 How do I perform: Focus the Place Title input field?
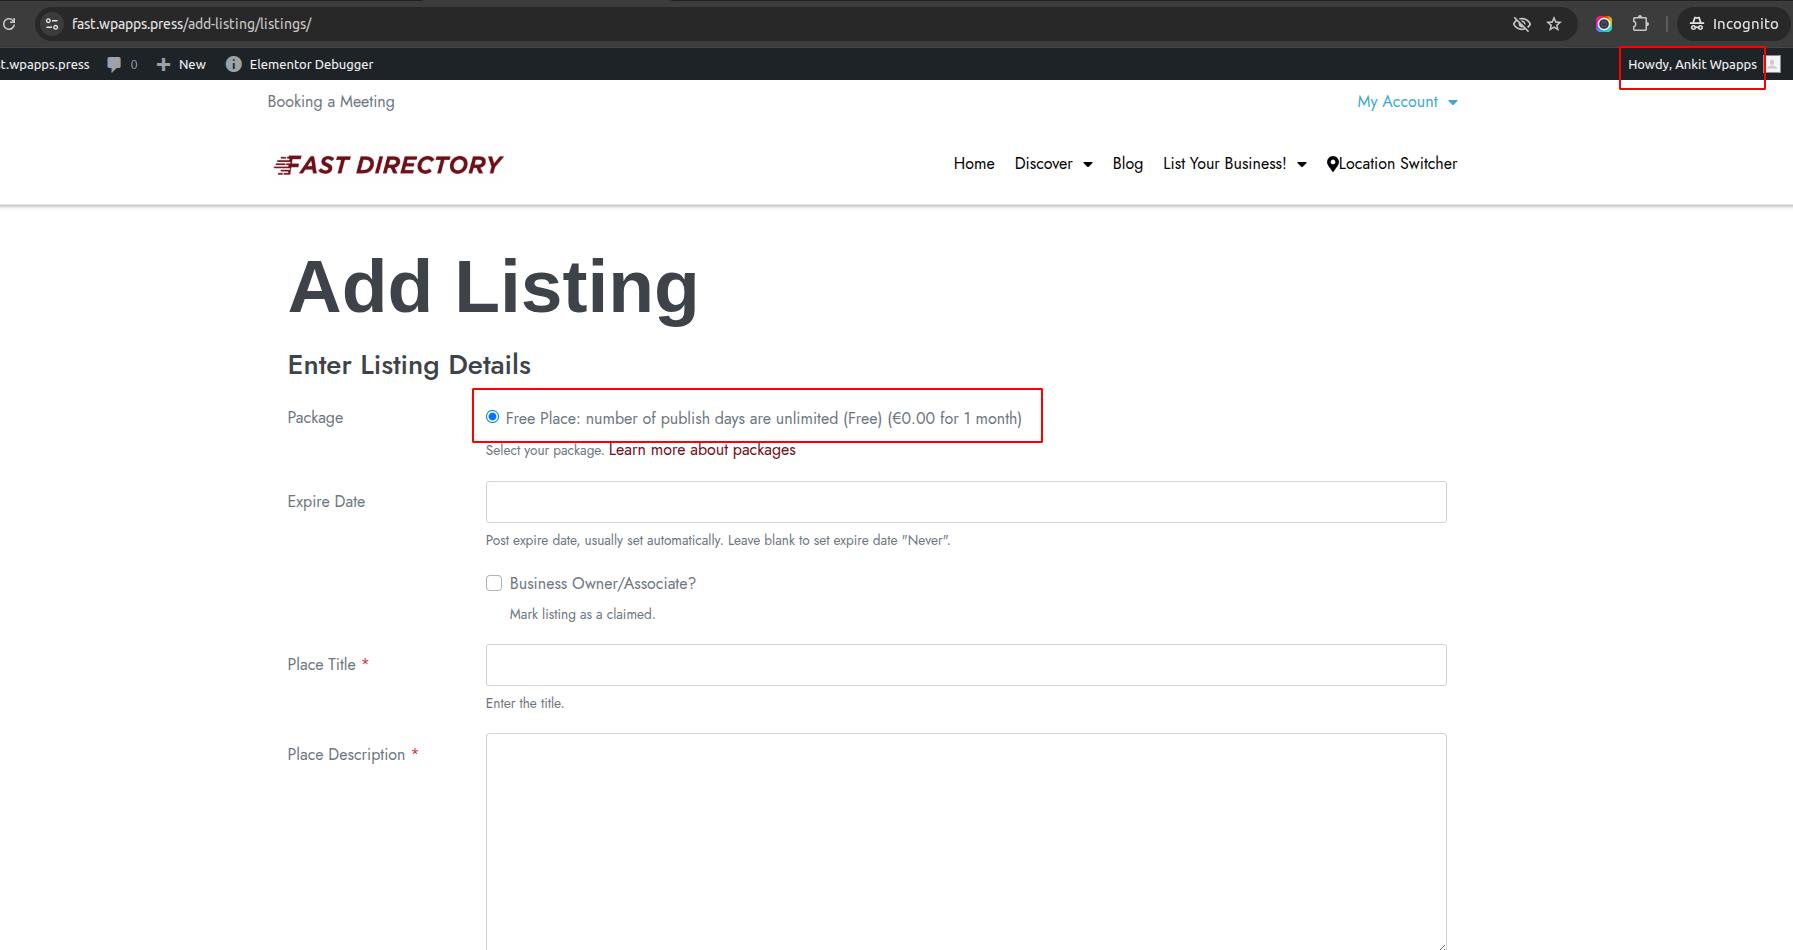pos(965,665)
